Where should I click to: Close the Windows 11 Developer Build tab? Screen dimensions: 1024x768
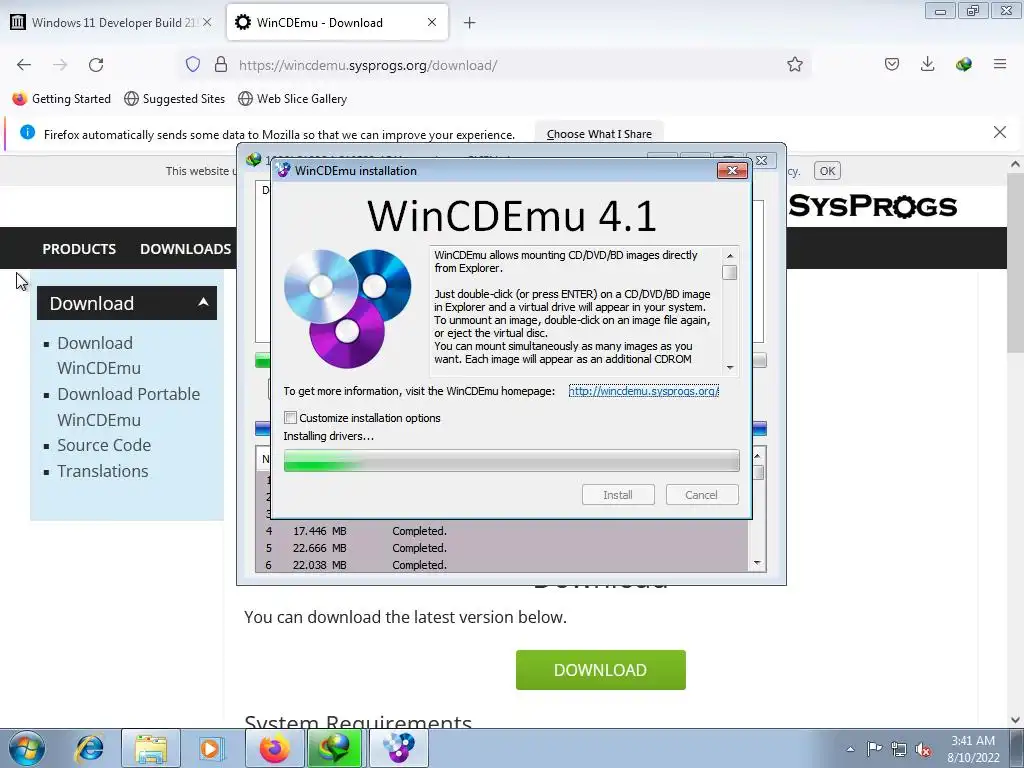click(207, 22)
